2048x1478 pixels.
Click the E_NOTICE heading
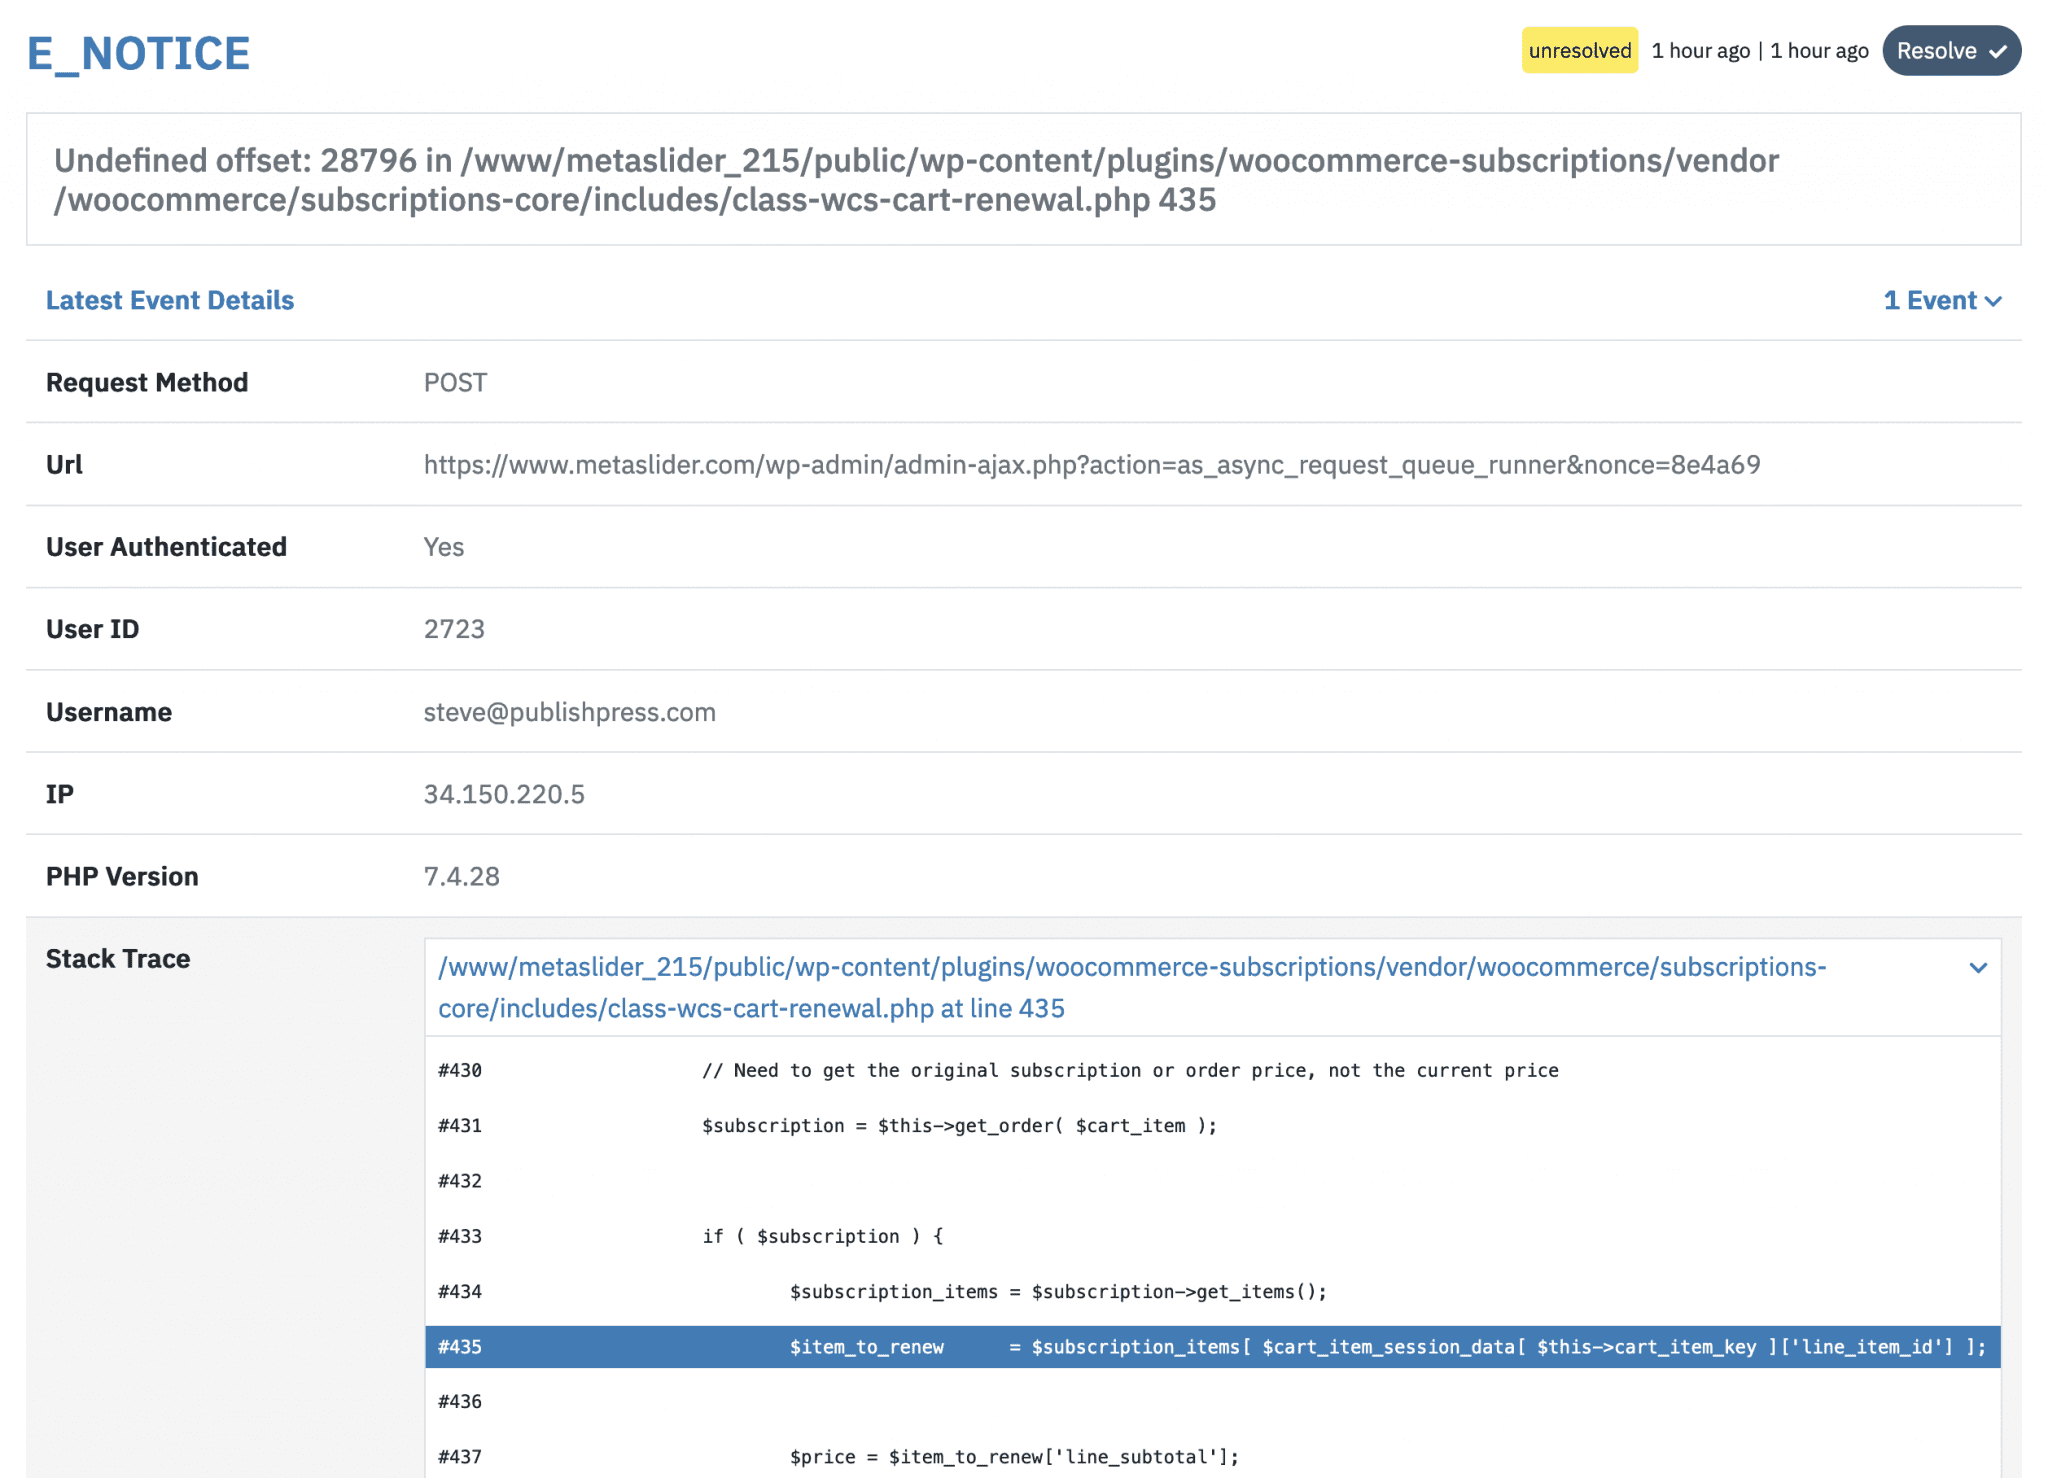point(138,54)
